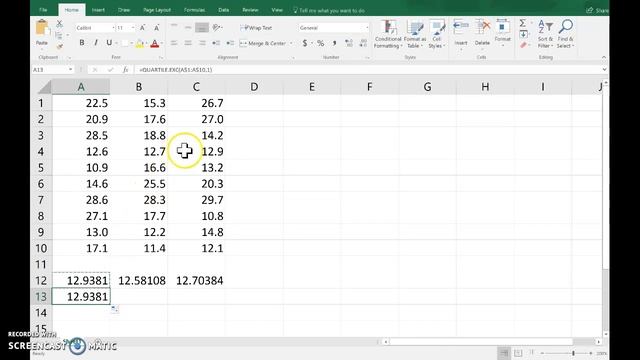Toggle Wrap Text
Screen dimensions: 640x360
256,28
